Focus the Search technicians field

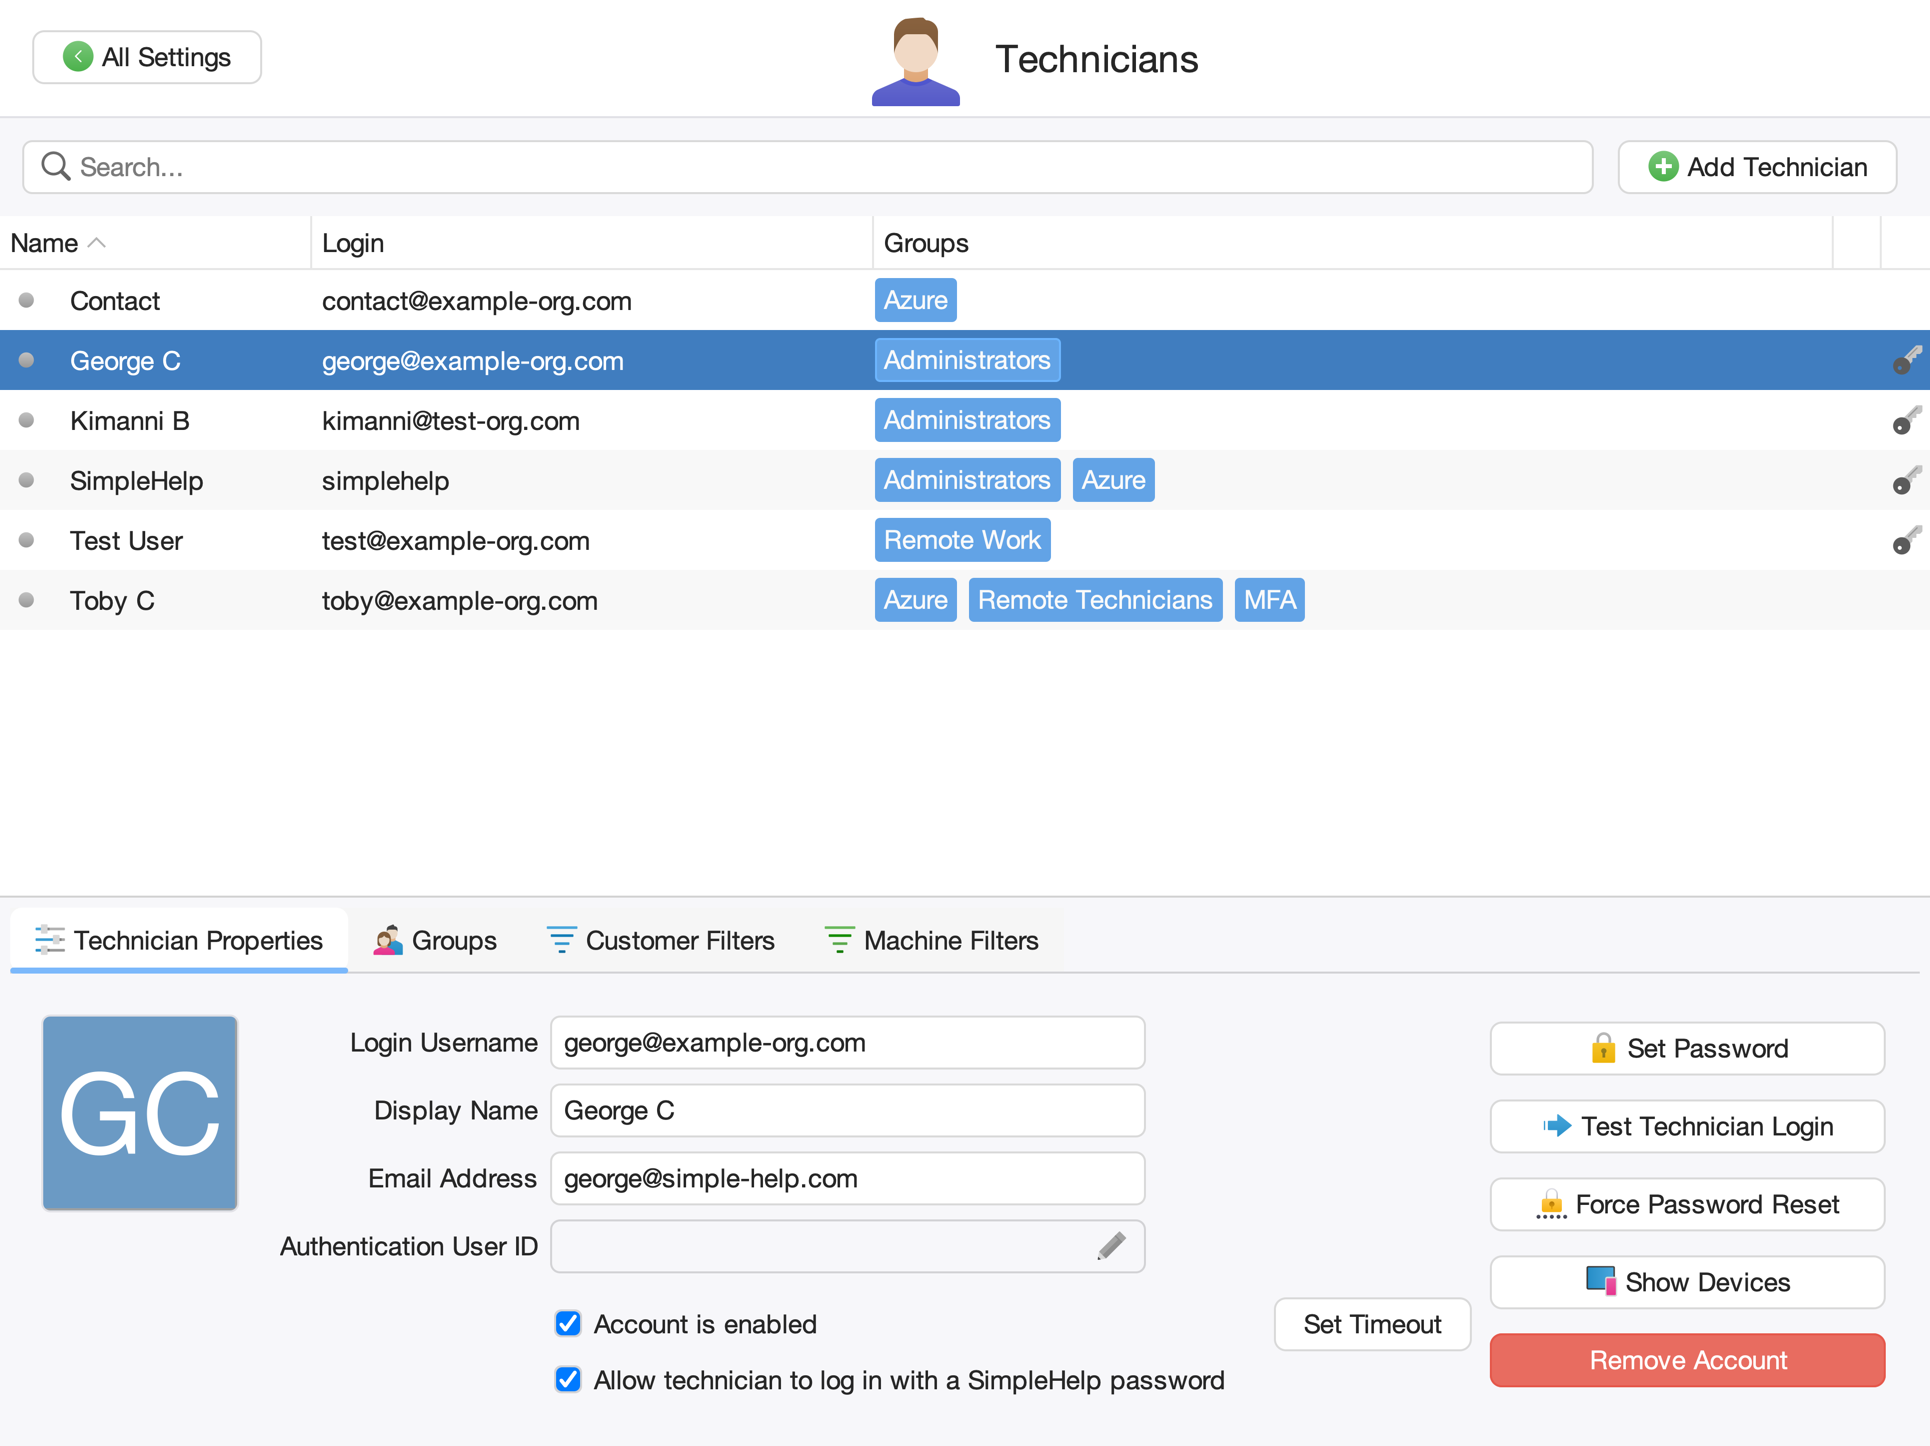coord(808,166)
